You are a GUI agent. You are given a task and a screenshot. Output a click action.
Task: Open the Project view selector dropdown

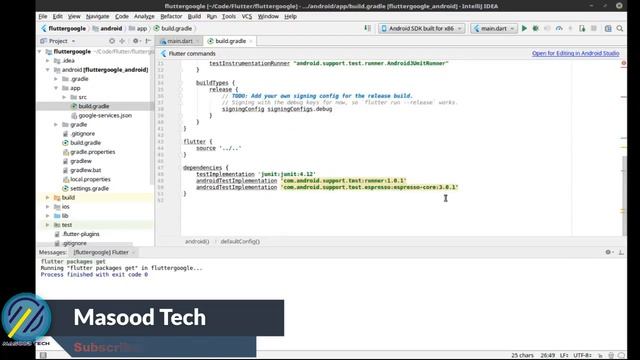(x=58, y=41)
